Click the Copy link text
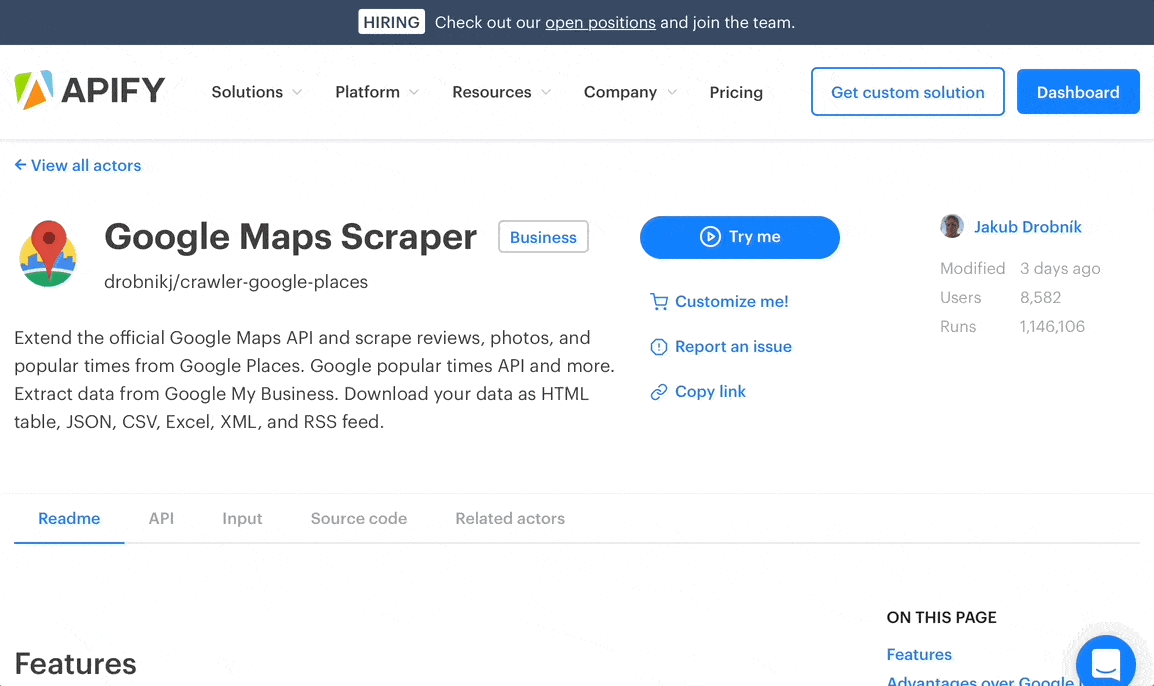 click(710, 392)
